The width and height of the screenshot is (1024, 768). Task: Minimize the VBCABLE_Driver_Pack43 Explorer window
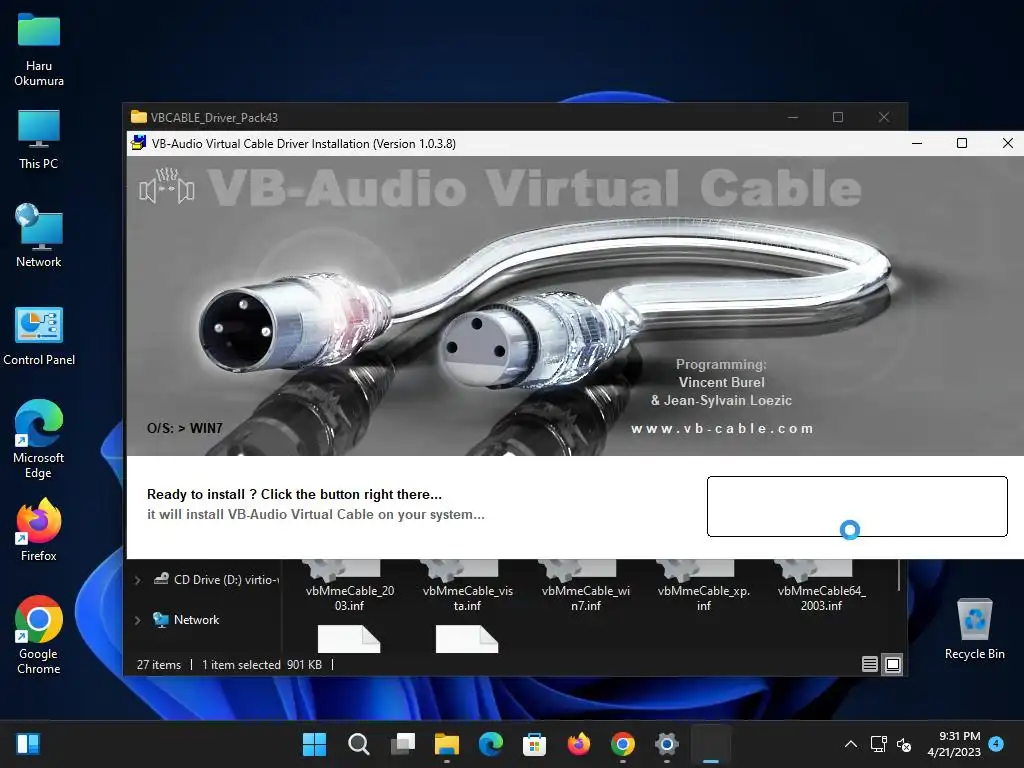tap(793, 117)
